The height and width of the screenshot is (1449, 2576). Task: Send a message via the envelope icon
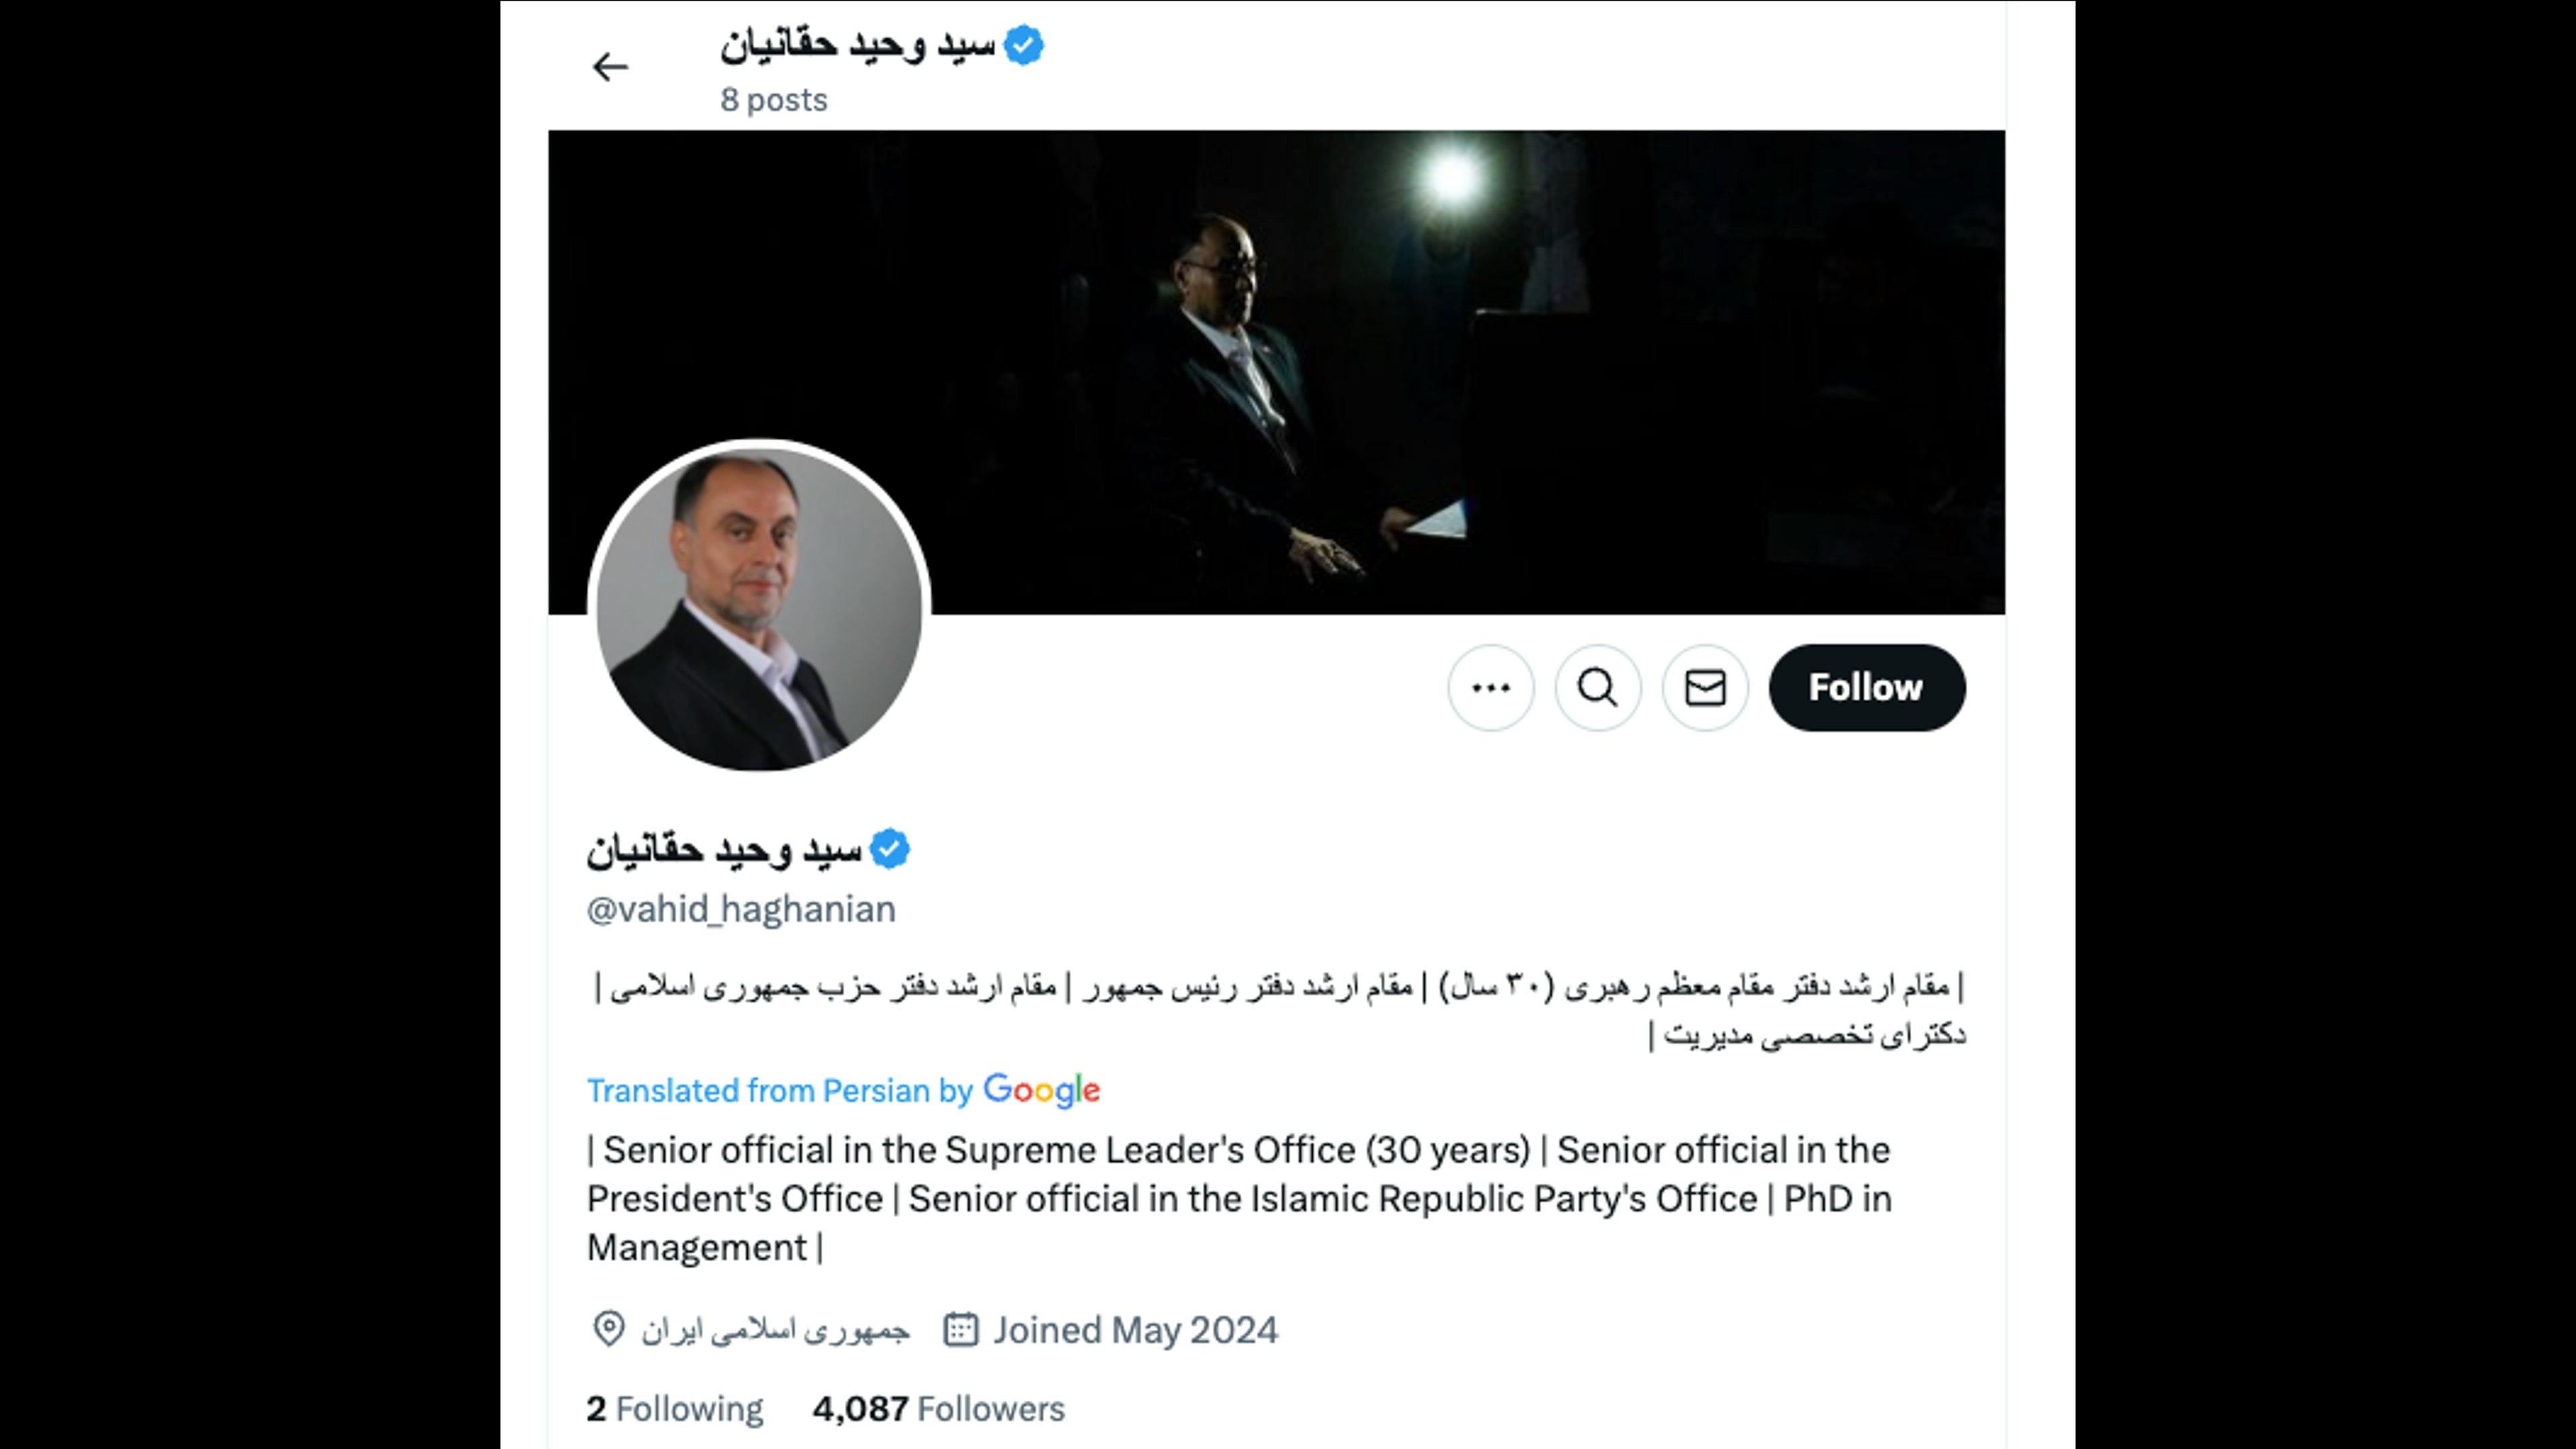tap(1705, 688)
